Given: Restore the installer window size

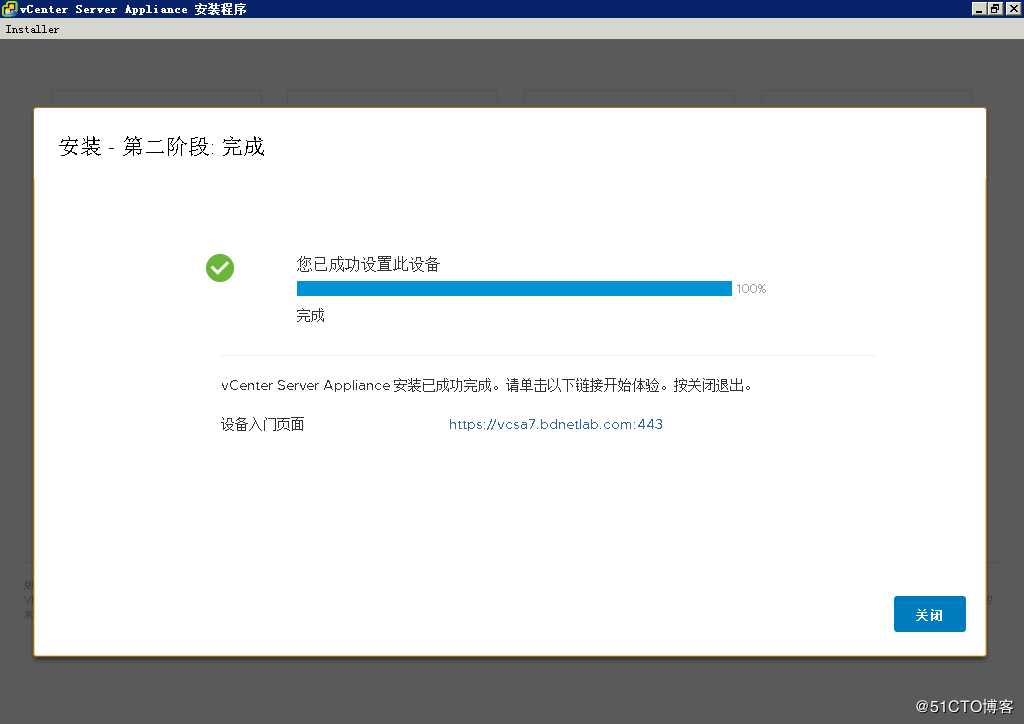Looking at the screenshot, I should pyautogui.click(x=994, y=8).
